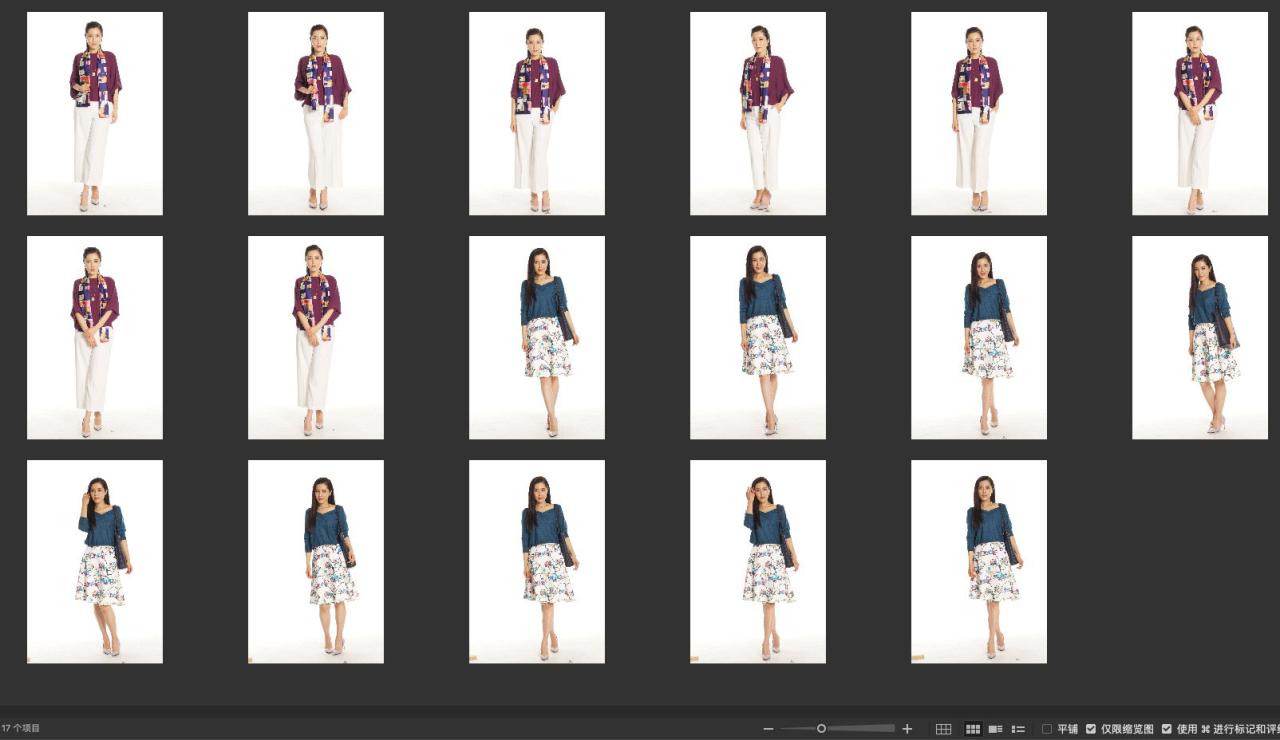Click the 17 个项目 item count label
This screenshot has height=740, width=1280.
[21, 729]
